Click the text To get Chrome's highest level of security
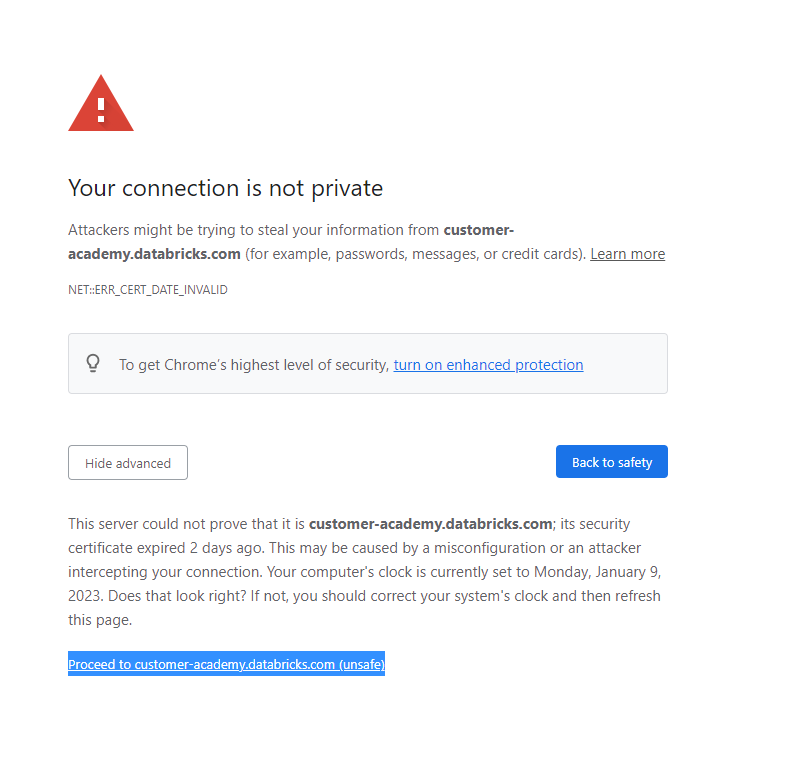 (253, 365)
